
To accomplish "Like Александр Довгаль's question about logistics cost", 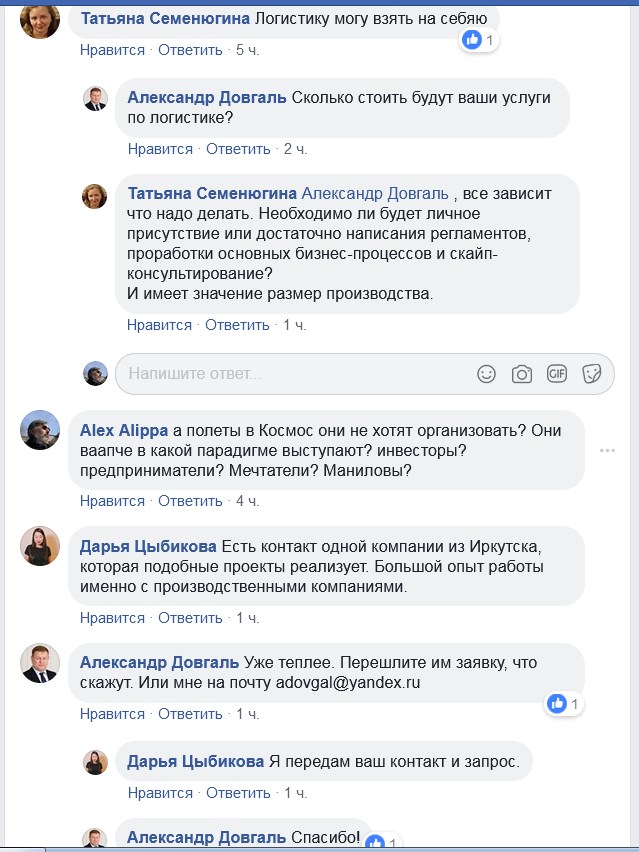I will pos(160,149).
